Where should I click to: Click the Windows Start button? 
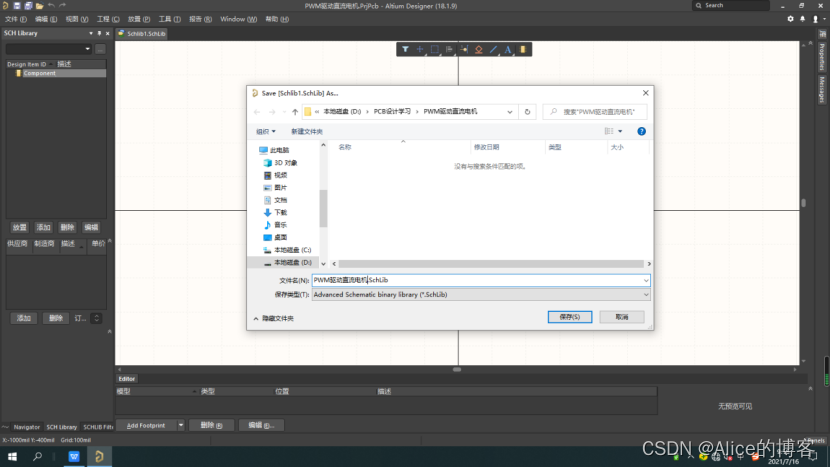click(x=12, y=456)
